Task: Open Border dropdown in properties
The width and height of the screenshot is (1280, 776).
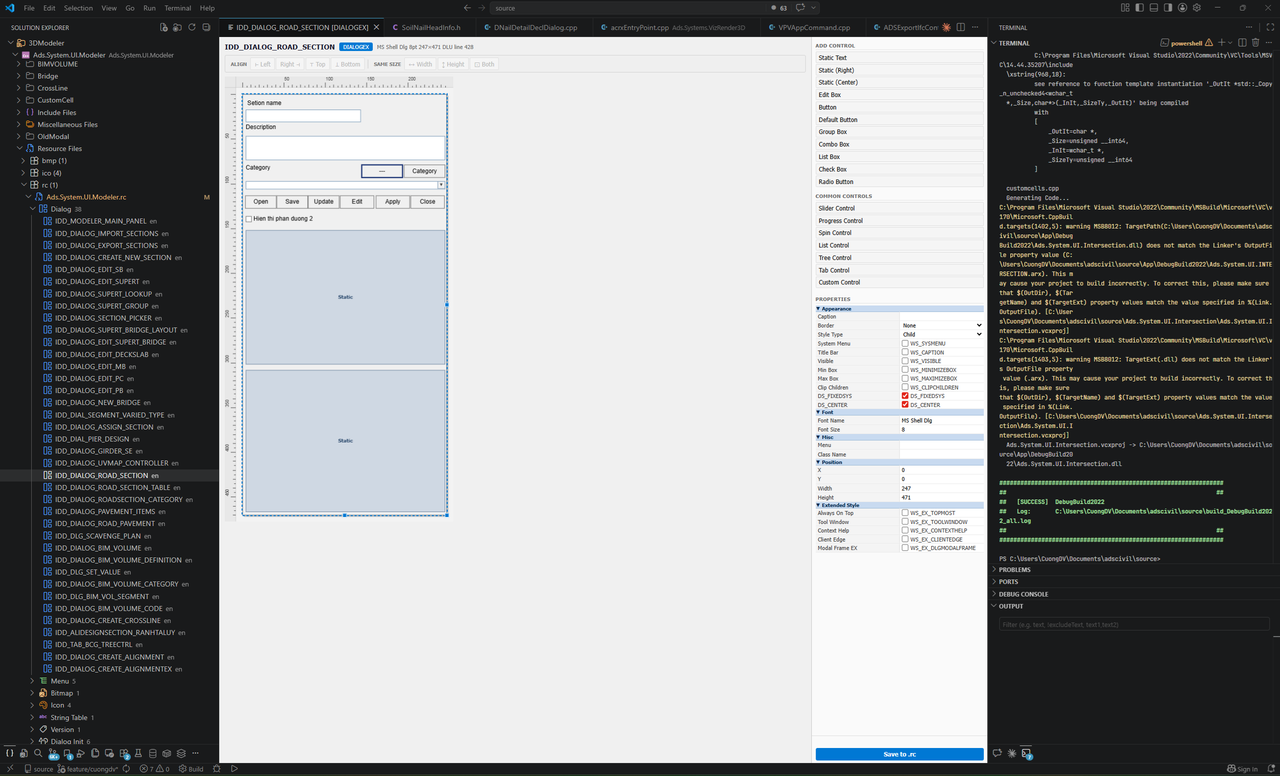Action: pyautogui.click(x=941, y=326)
